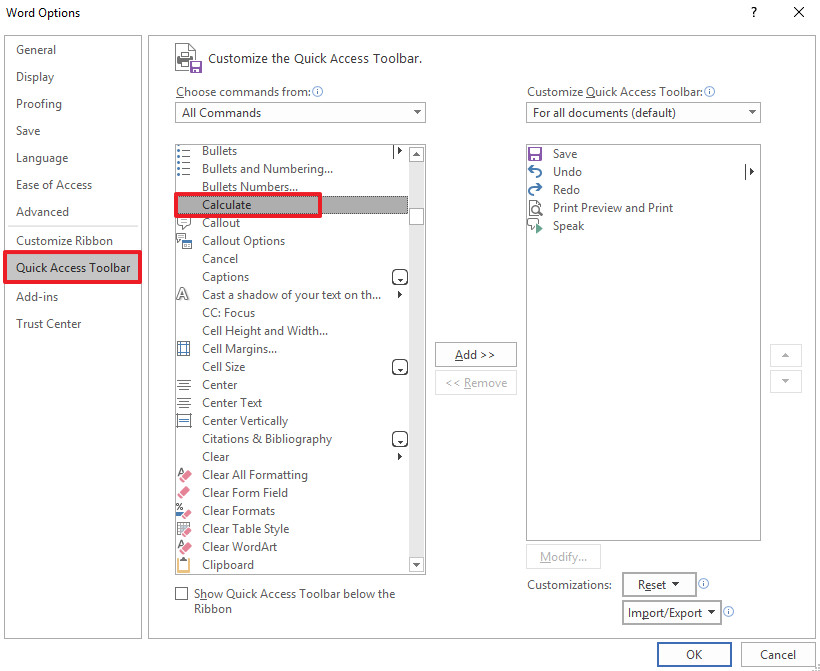820x671 pixels.
Task: Confirm with the OK button
Action: click(694, 654)
